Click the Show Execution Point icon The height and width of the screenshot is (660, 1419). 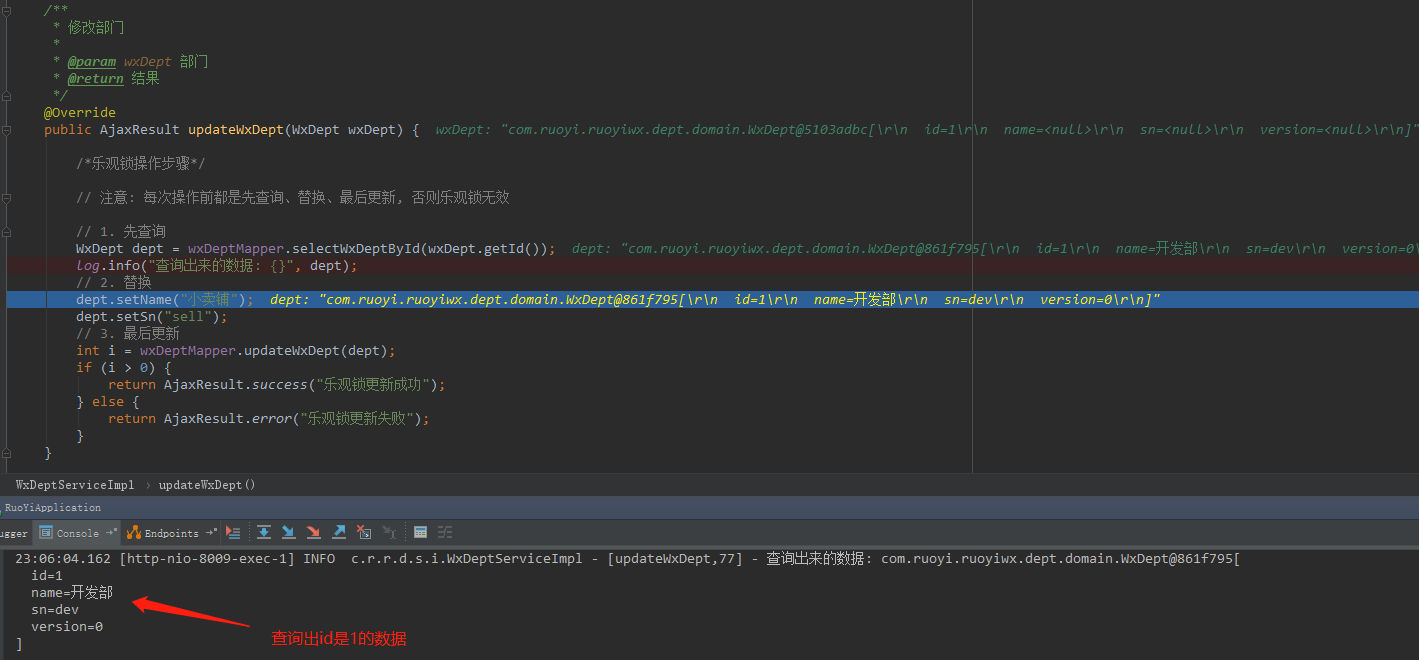234,533
